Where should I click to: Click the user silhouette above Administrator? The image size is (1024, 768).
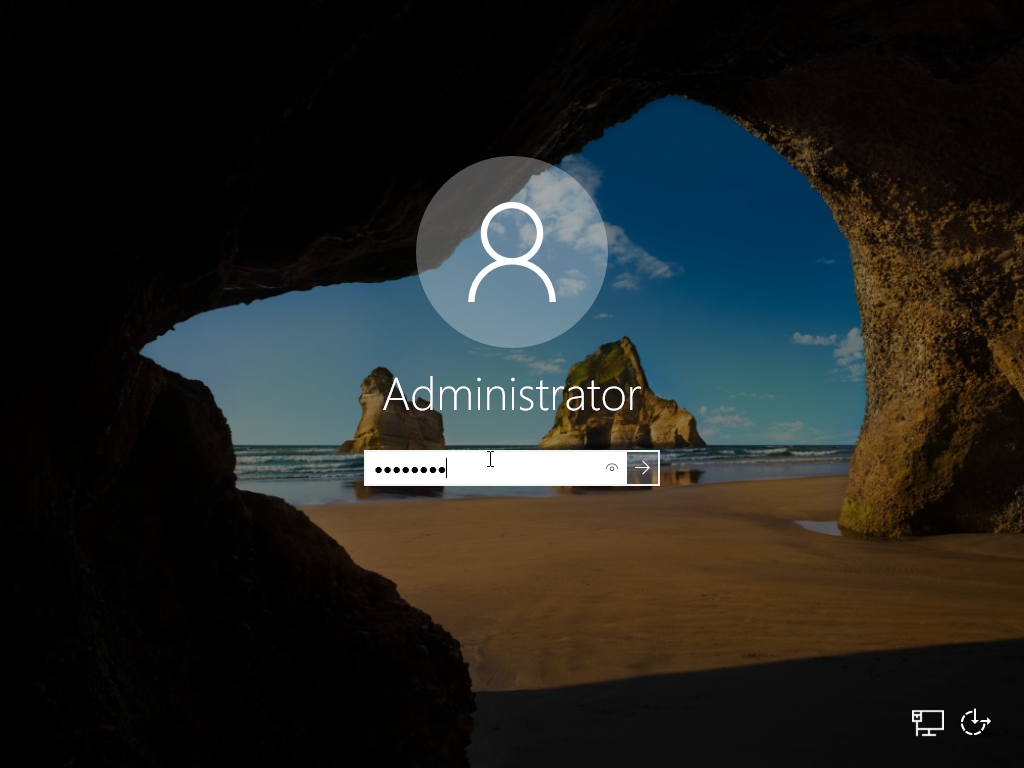[x=511, y=253]
